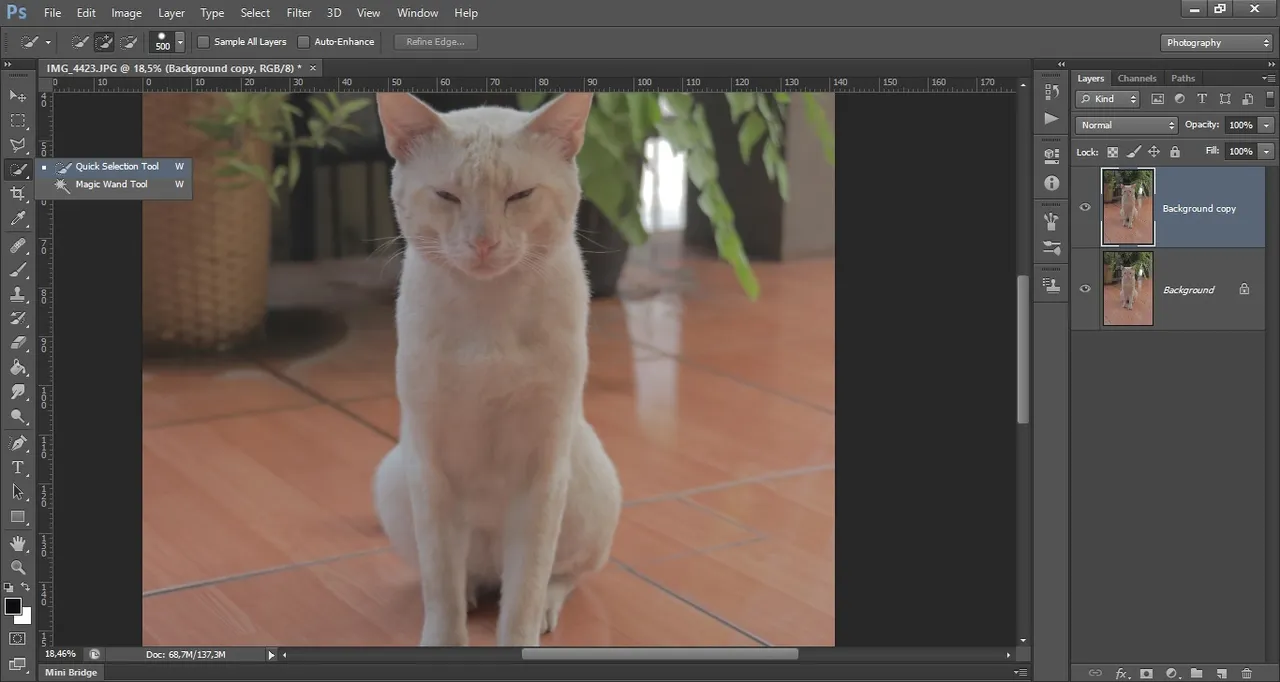Open the layer Fill slider dropdown
Screen dimensions: 1280x682
click(x=1267, y=151)
